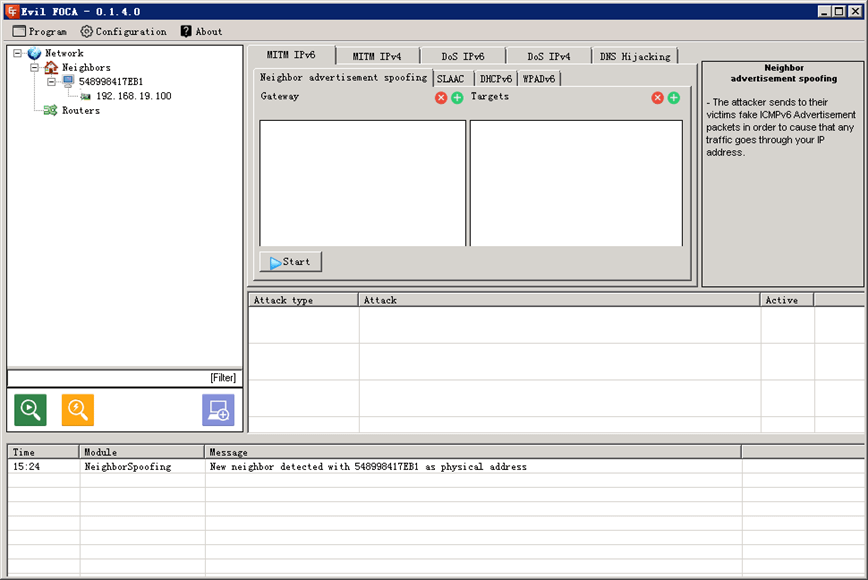This screenshot has height=580, width=868.
Task: Select the 548998417EB1 tree label
Action: click(x=111, y=82)
